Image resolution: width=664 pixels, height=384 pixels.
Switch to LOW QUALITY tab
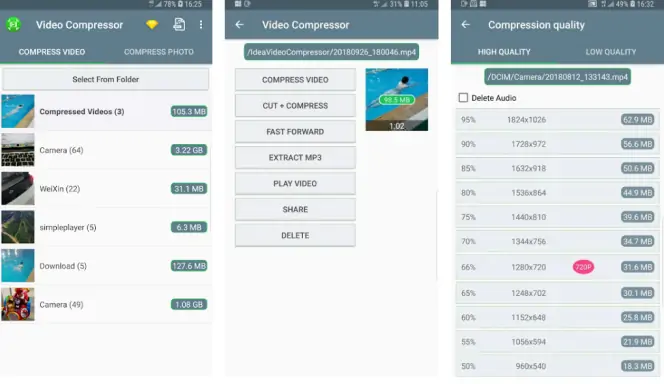[611, 52]
